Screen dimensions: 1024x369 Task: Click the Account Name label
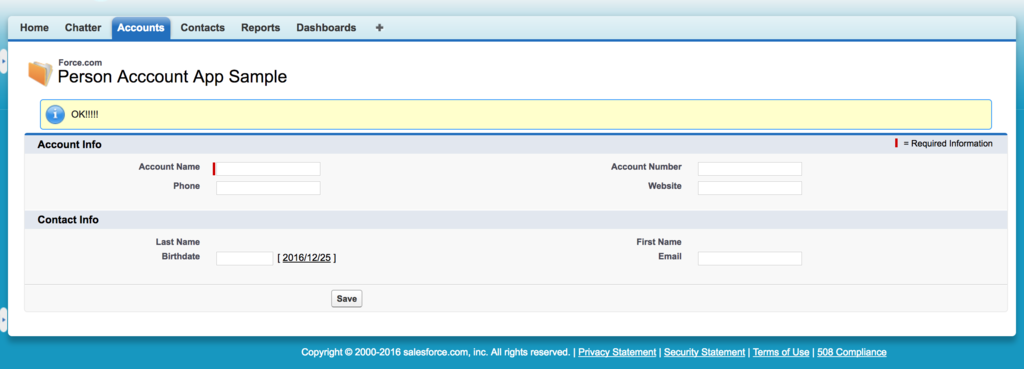169,167
